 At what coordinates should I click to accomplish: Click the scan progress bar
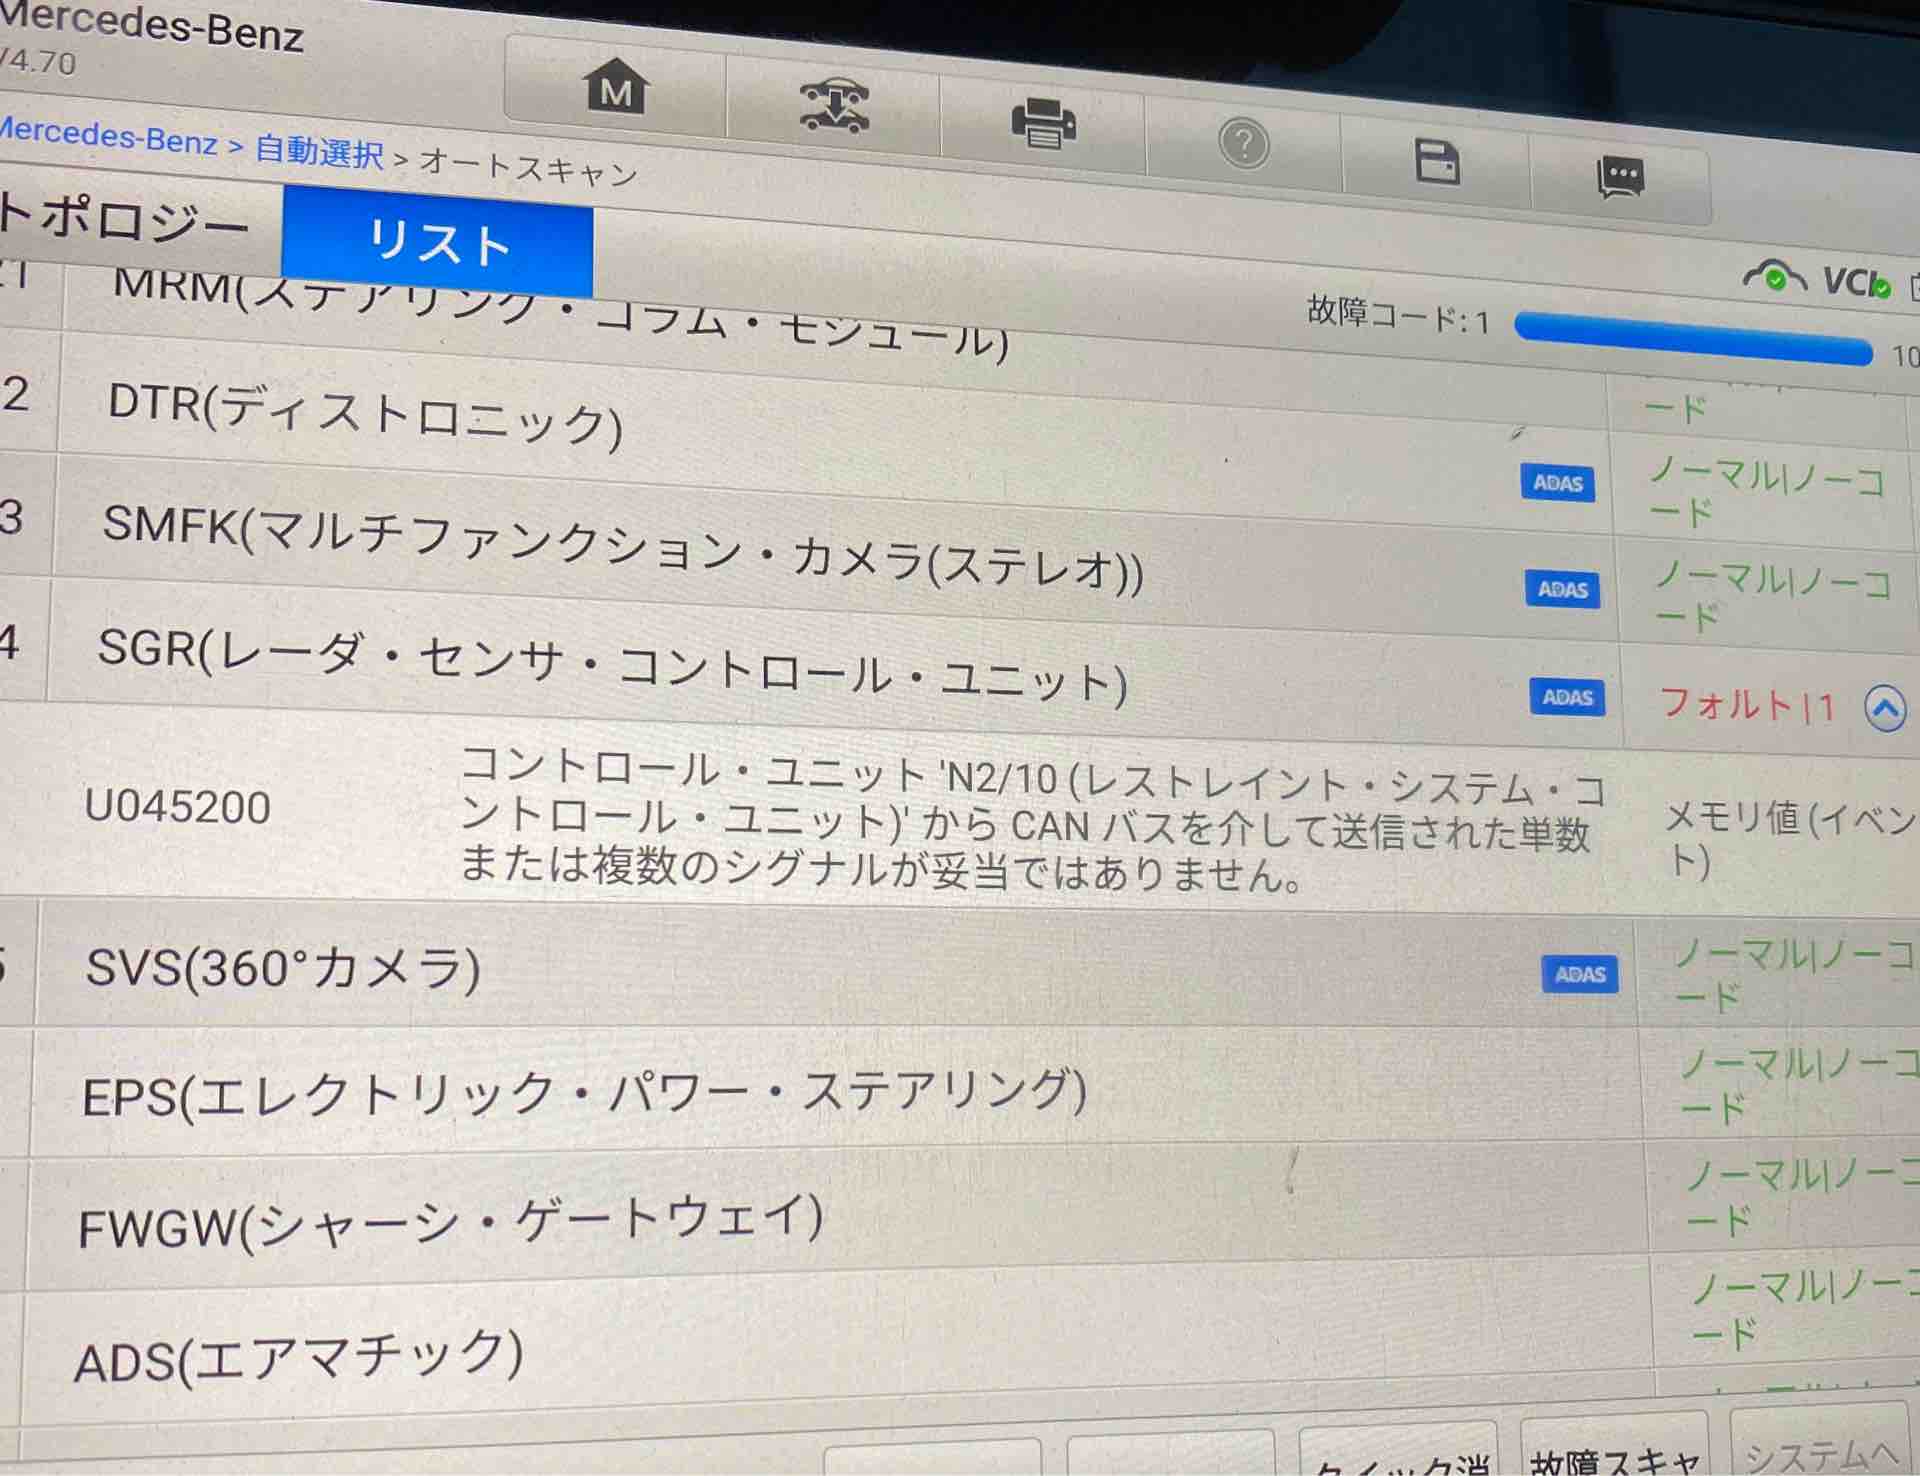pos(1693,339)
